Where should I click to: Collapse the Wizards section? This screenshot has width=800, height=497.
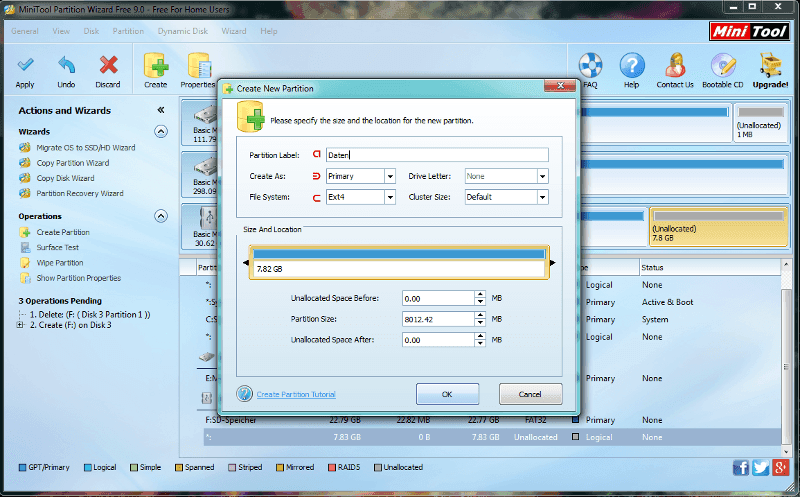(161, 132)
